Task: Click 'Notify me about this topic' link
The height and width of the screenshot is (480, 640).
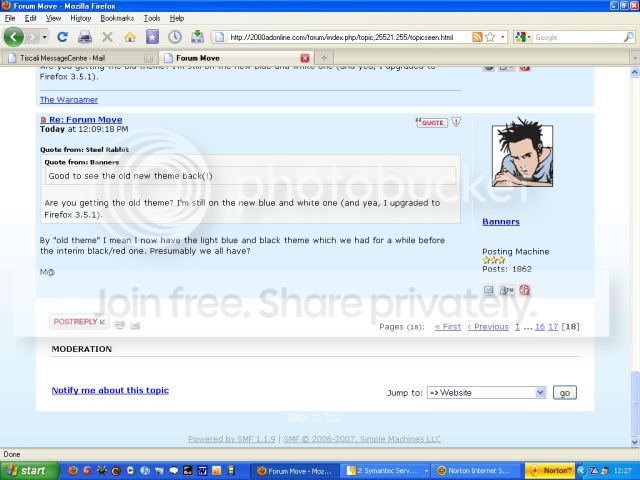Action: [x=110, y=390]
